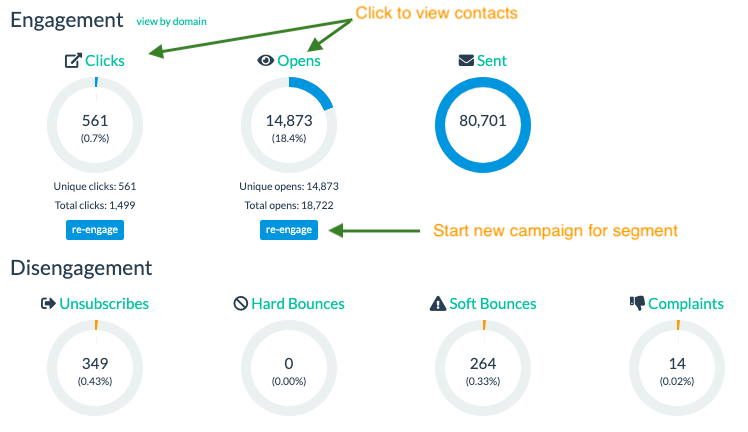The height and width of the screenshot is (432, 748).
Task: Click the Sent donut chart showing 80,701
Action: (483, 123)
